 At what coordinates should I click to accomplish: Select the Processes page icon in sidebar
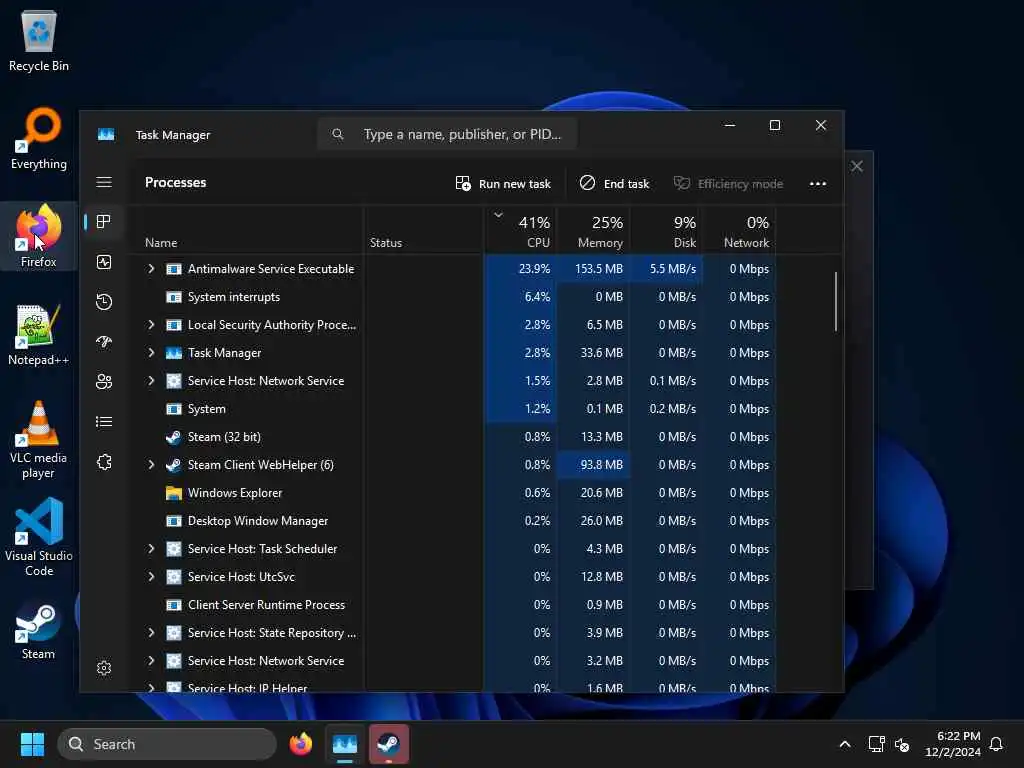pos(104,222)
